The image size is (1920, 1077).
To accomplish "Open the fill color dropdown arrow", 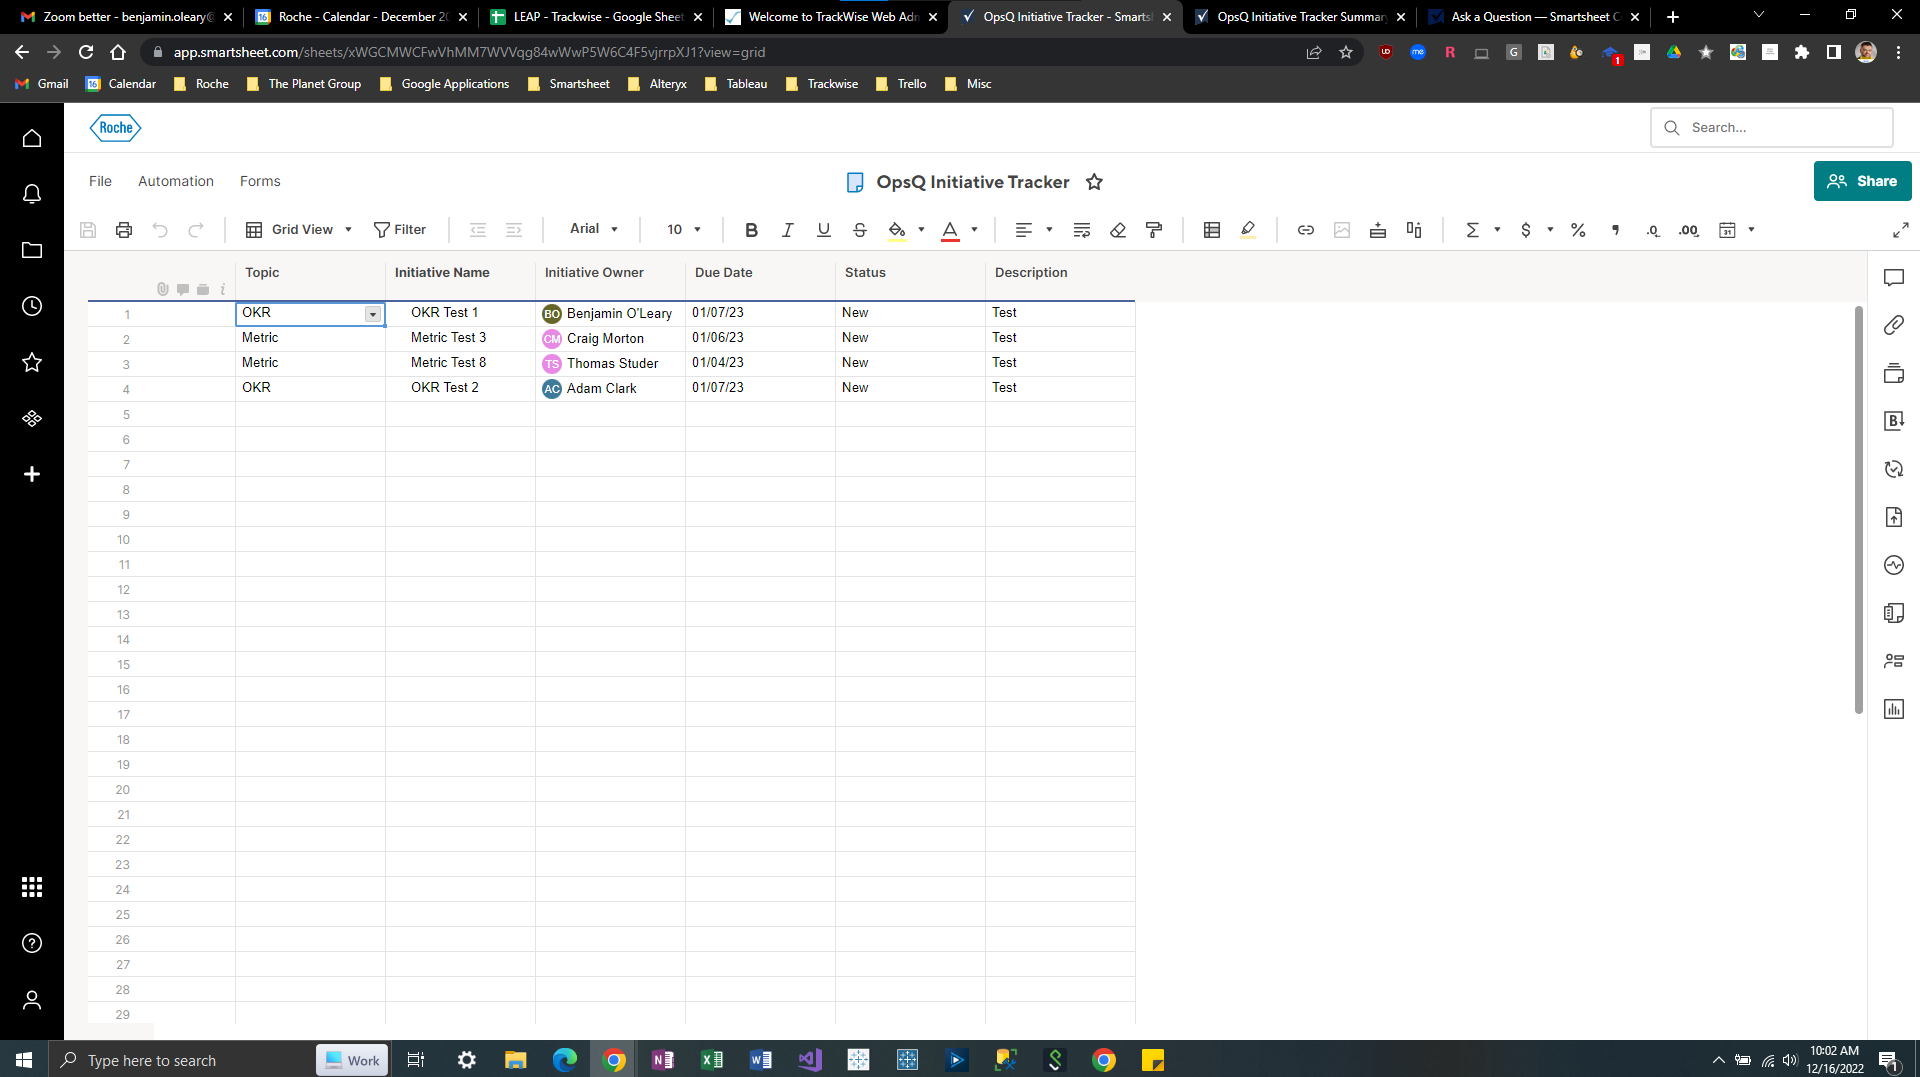I will [x=921, y=230].
